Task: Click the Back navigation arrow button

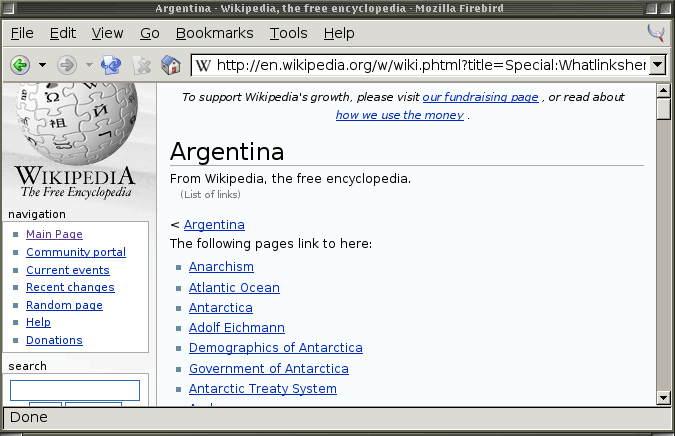Action: click(20, 66)
